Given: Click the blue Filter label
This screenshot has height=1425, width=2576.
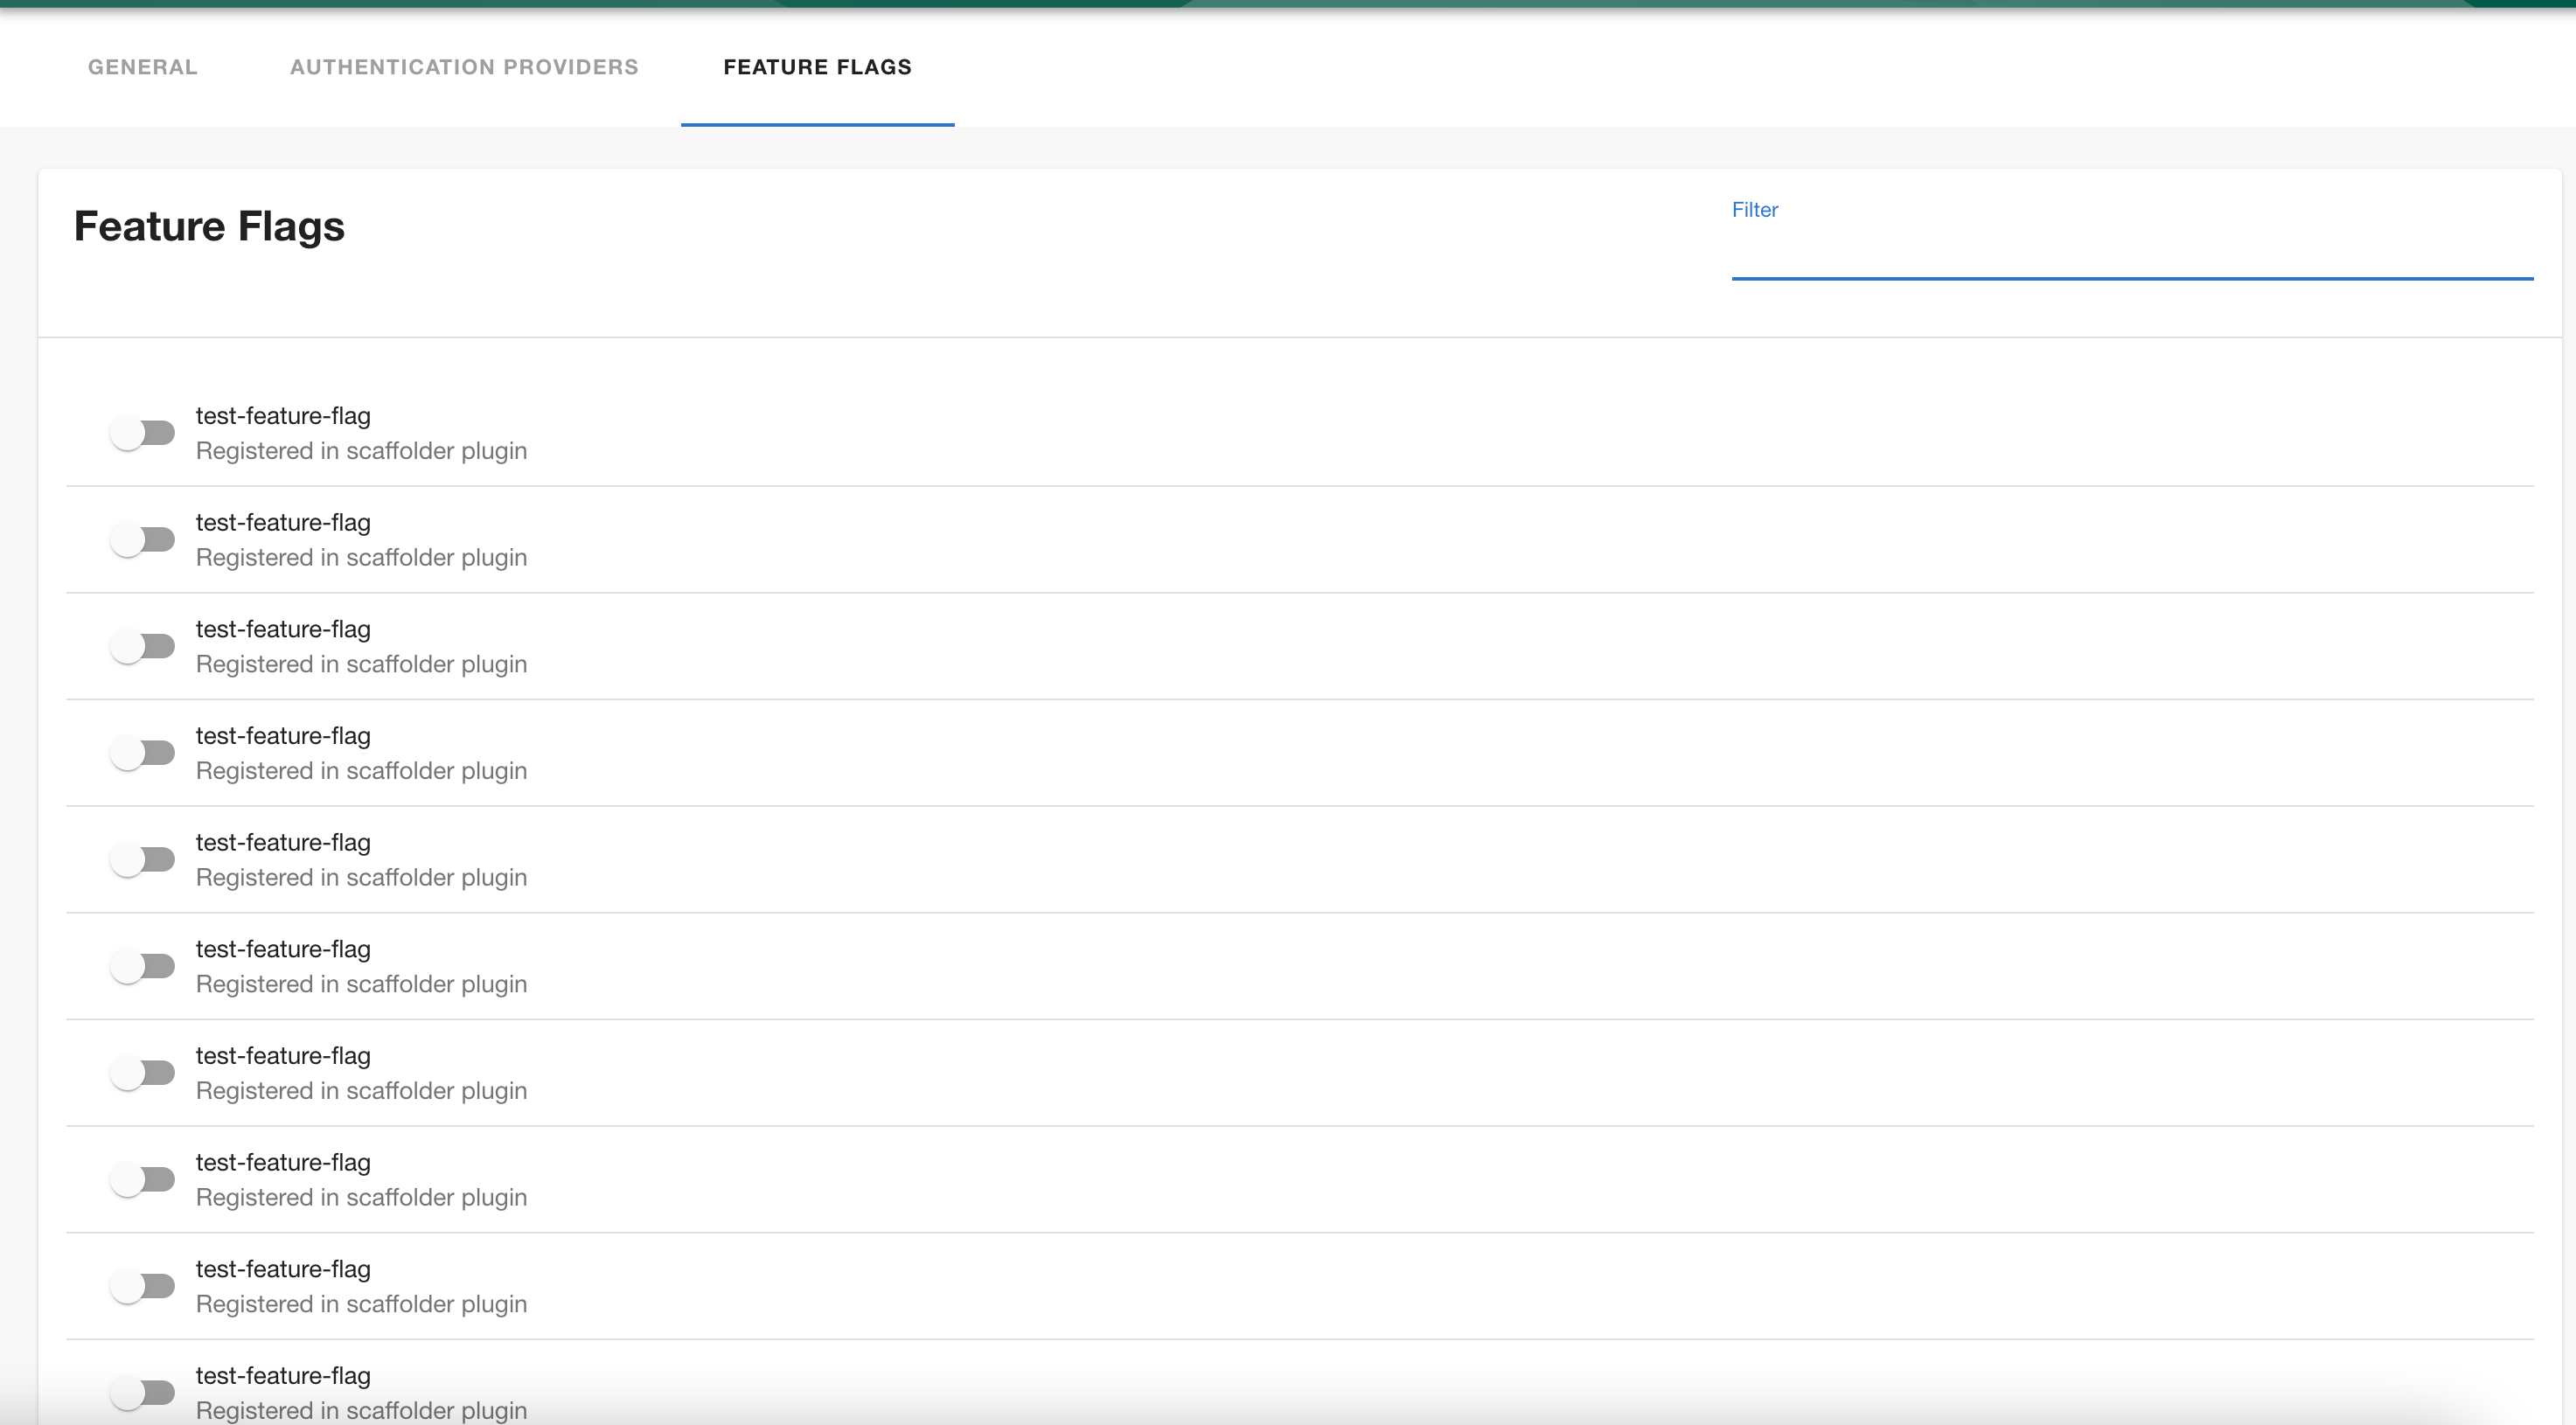Looking at the screenshot, I should (1756, 209).
